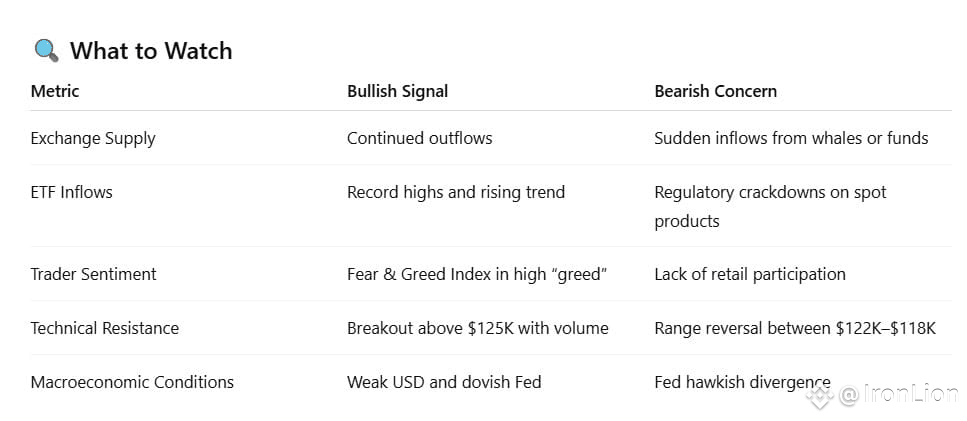Click the What to Watch heading
This screenshot has height=421, width=967.
151,51
